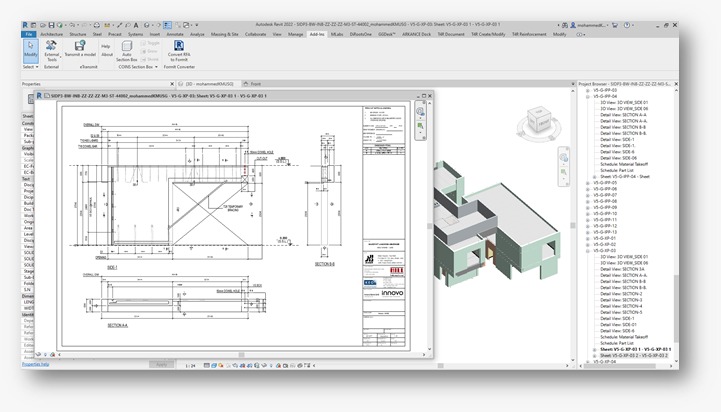Click zoom icon in sheet window navigation bar
721x412 pixels.
coord(420,126)
